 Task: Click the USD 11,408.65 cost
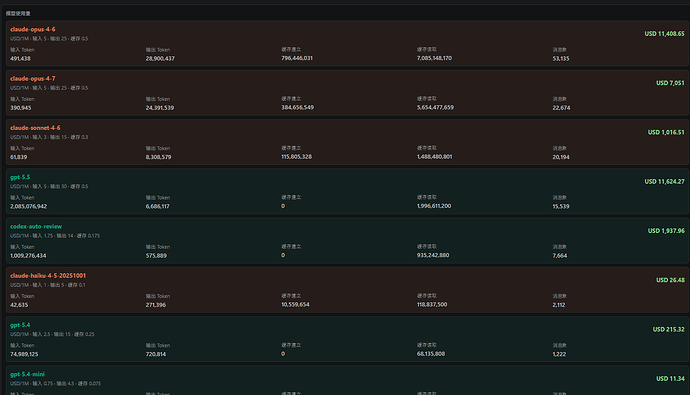pos(664,34)
